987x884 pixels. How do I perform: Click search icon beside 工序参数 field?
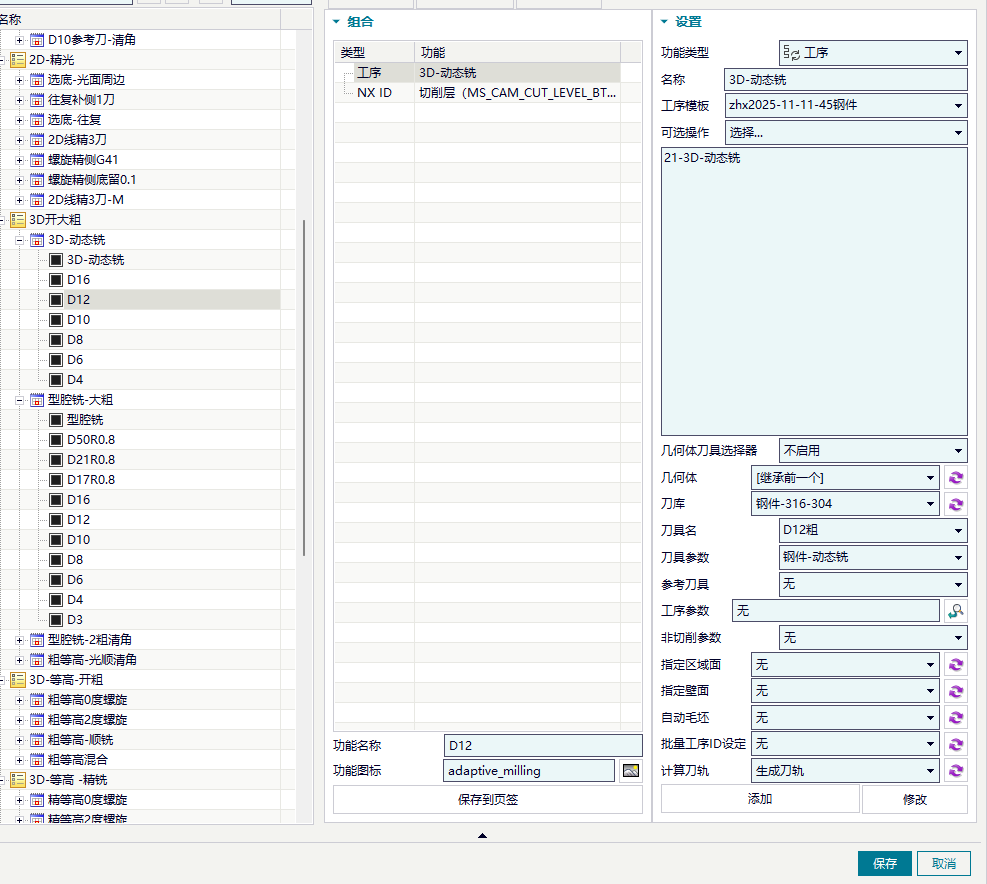tap(956, 611)
